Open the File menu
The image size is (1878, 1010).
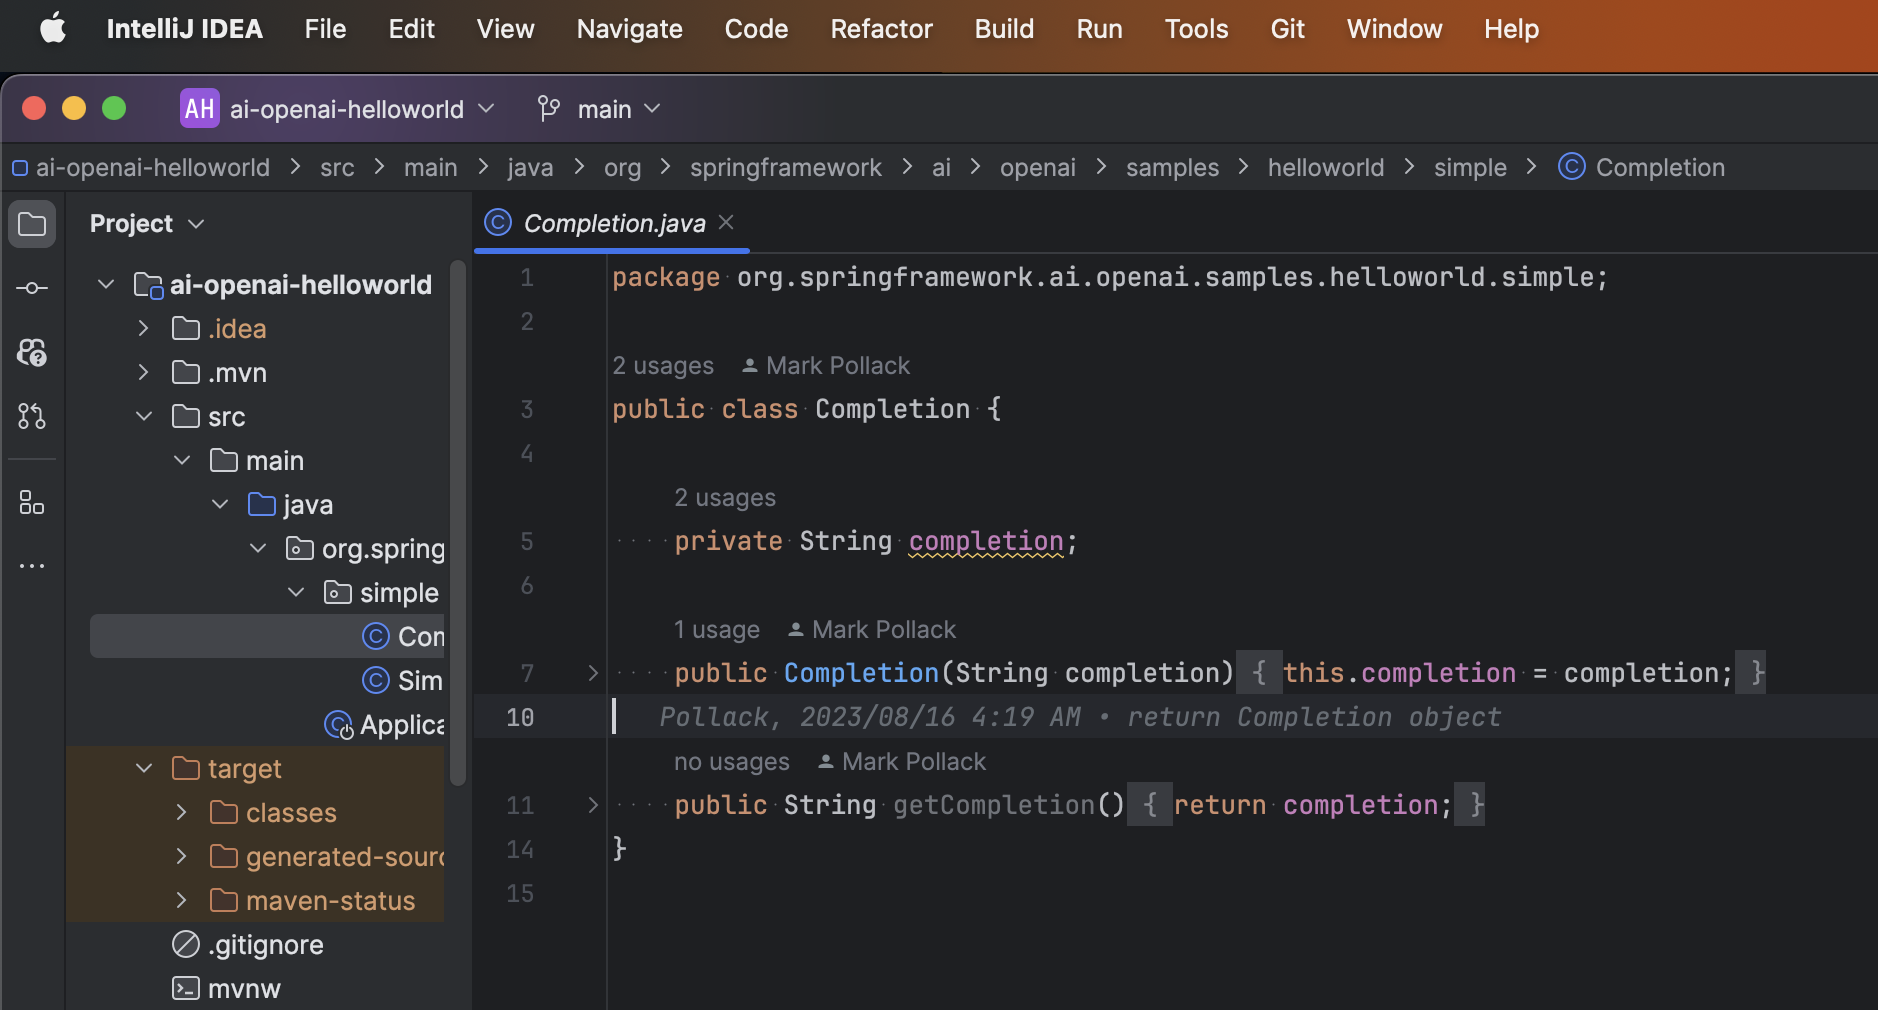(x=325, y=28)
